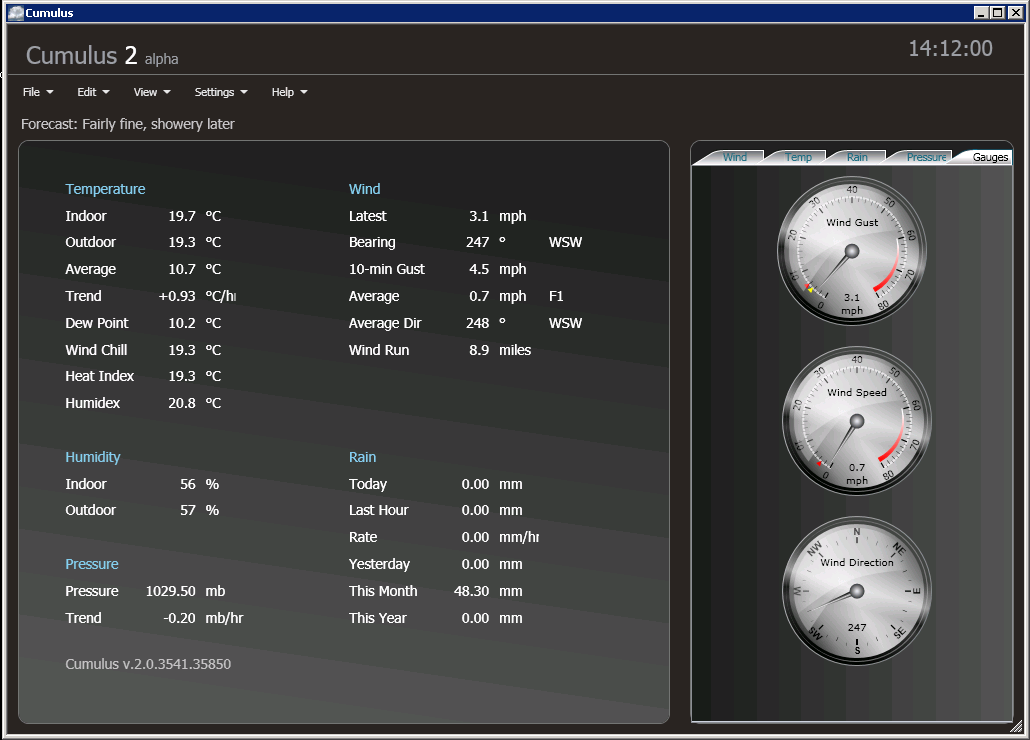Expand the View dropdown menu
This screenshot has height=740, width=1030.
click(152, 92)
